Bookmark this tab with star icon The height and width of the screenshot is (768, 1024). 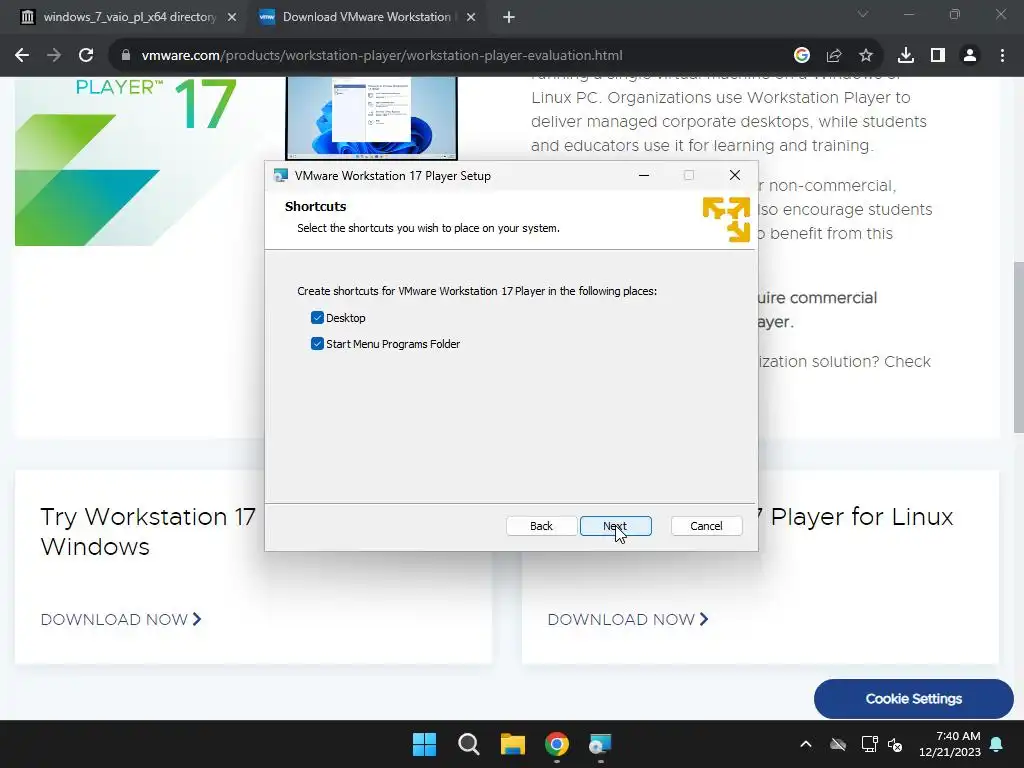coord(866,56)
